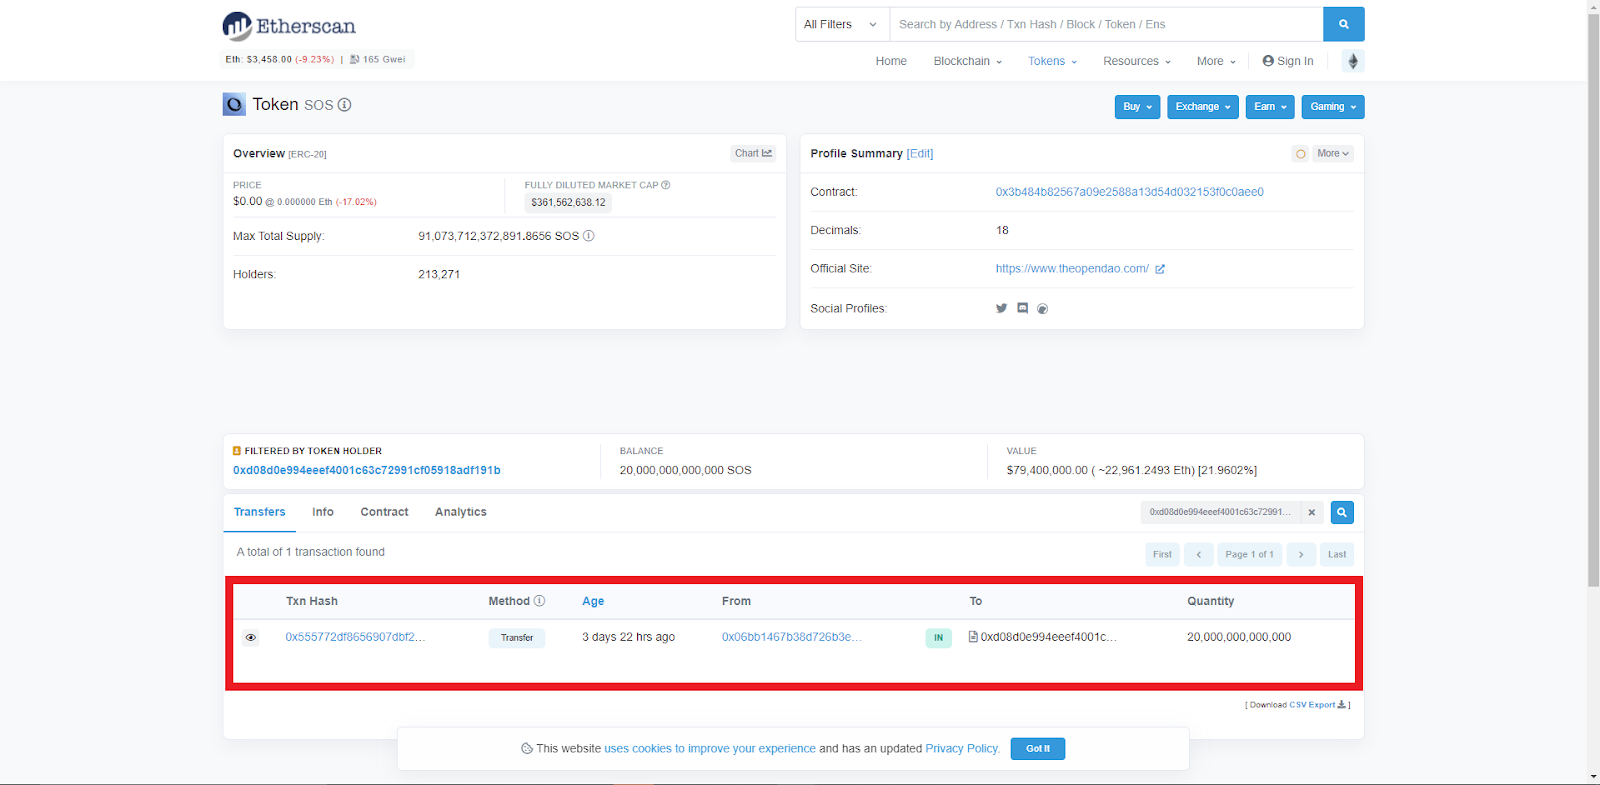Click the cookie icon in the notice

(x=527, y=749)
